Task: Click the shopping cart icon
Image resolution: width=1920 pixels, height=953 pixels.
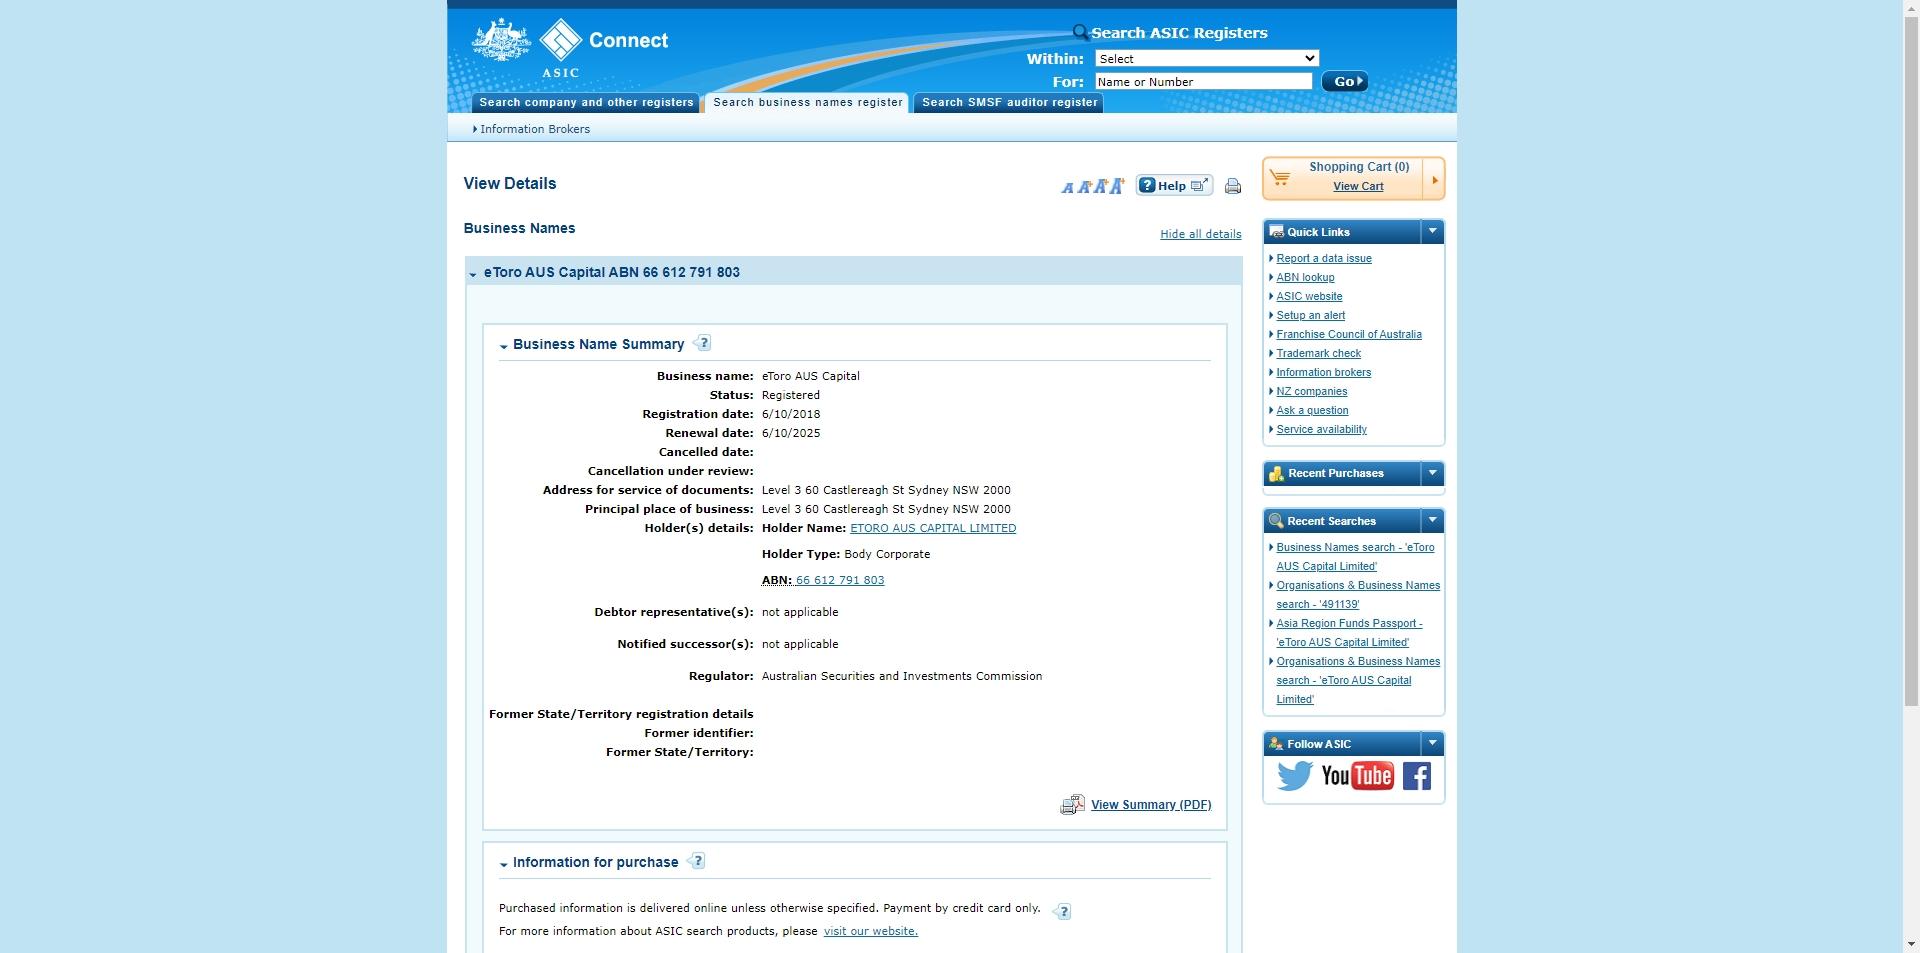Action: pos(1280,178)
